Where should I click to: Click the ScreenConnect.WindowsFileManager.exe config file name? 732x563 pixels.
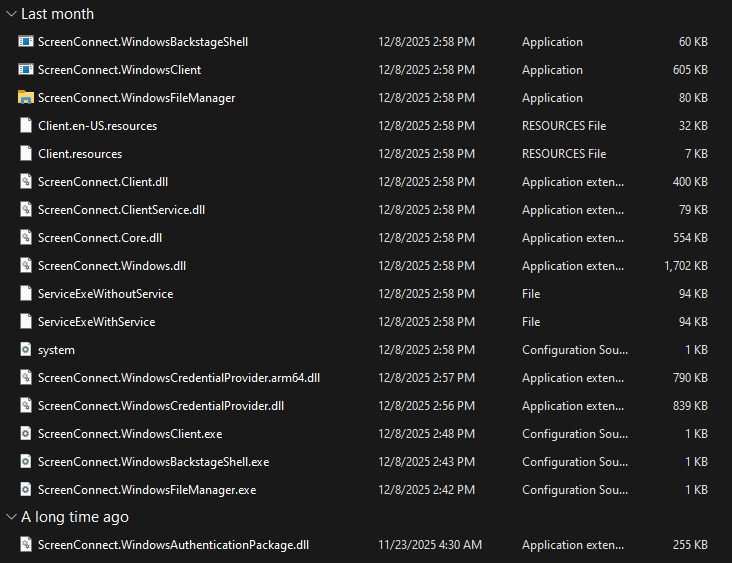147,490
